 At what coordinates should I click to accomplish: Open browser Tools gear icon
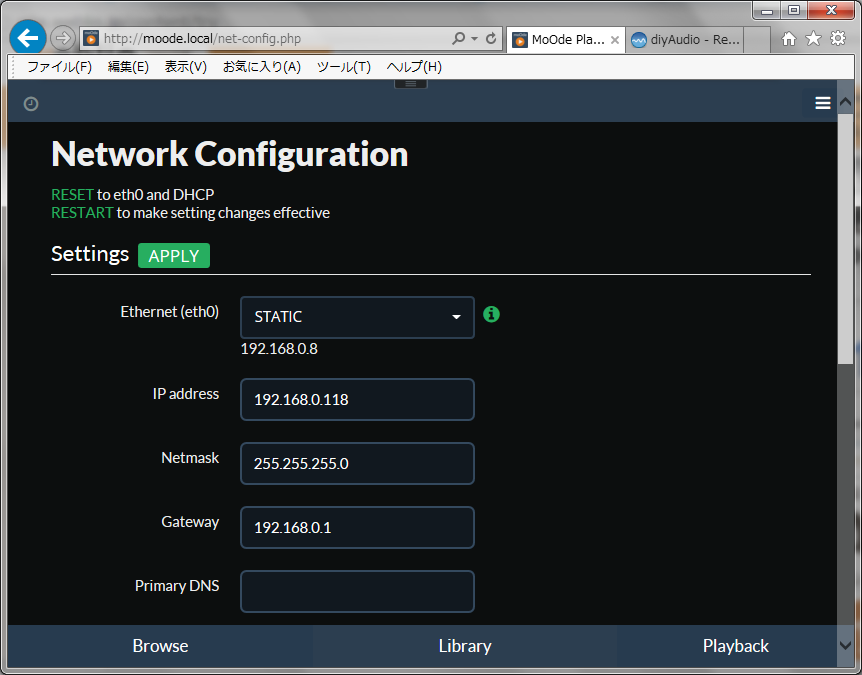838,38
